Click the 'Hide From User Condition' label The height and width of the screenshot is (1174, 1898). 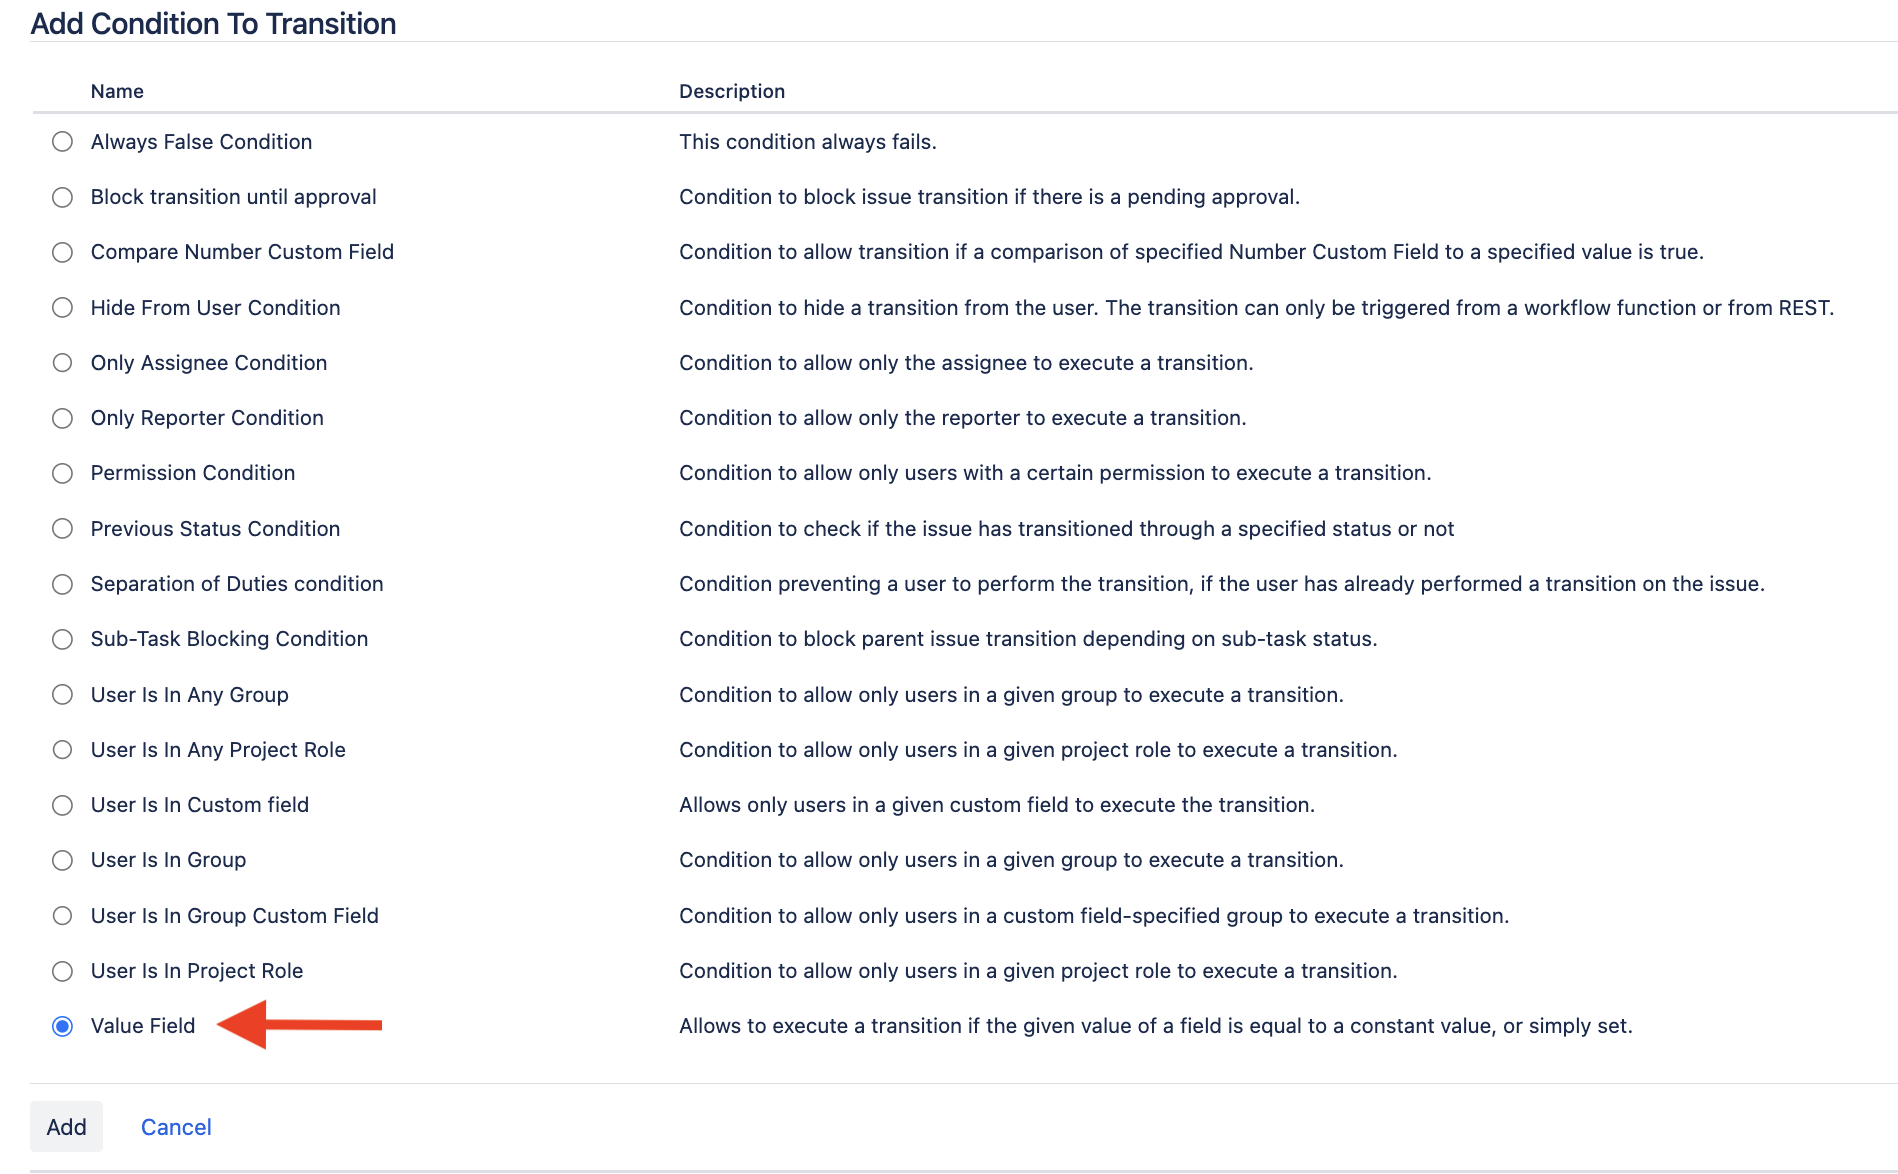pyautogui.click(x=215, y=308)
